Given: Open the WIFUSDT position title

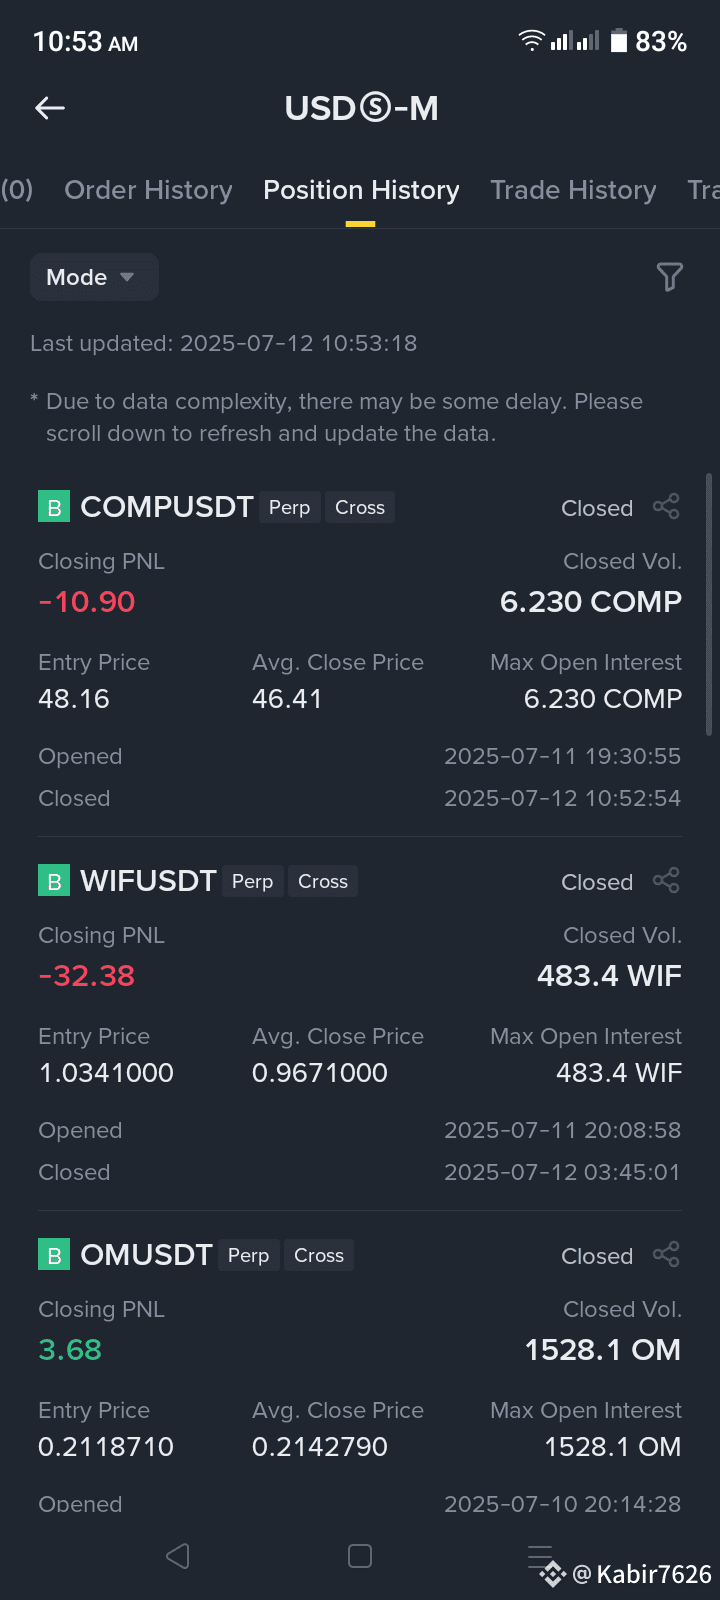Looking at the screenshot, I should [x=148, y=881].
